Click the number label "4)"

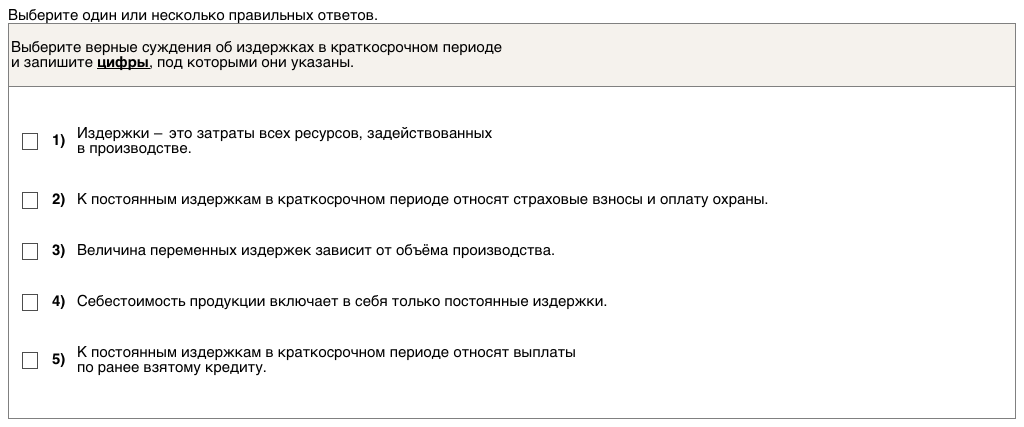point(58,301)
